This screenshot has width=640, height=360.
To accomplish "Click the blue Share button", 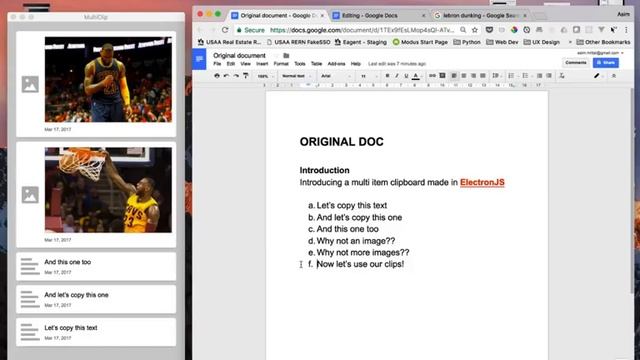I will pos(606,63).
